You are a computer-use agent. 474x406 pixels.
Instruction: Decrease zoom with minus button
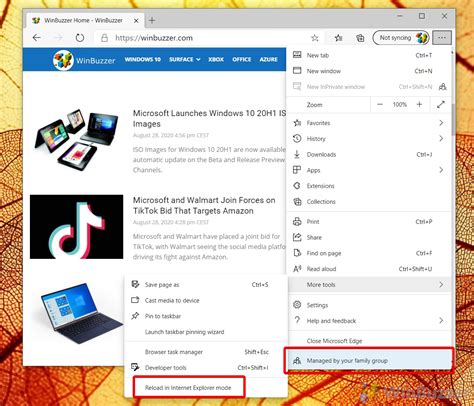tap(380, 105)
